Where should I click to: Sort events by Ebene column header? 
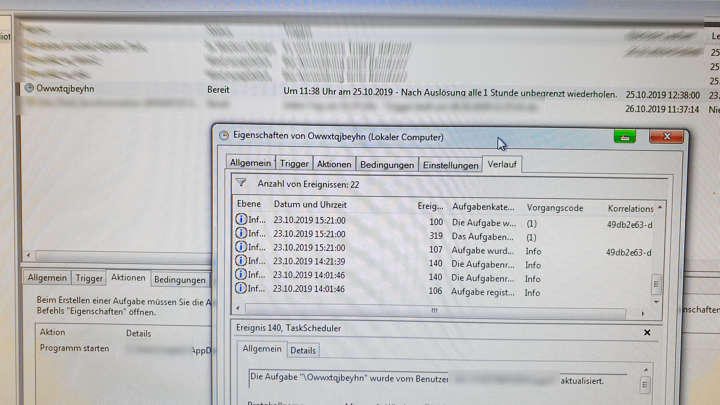[249, 204]
